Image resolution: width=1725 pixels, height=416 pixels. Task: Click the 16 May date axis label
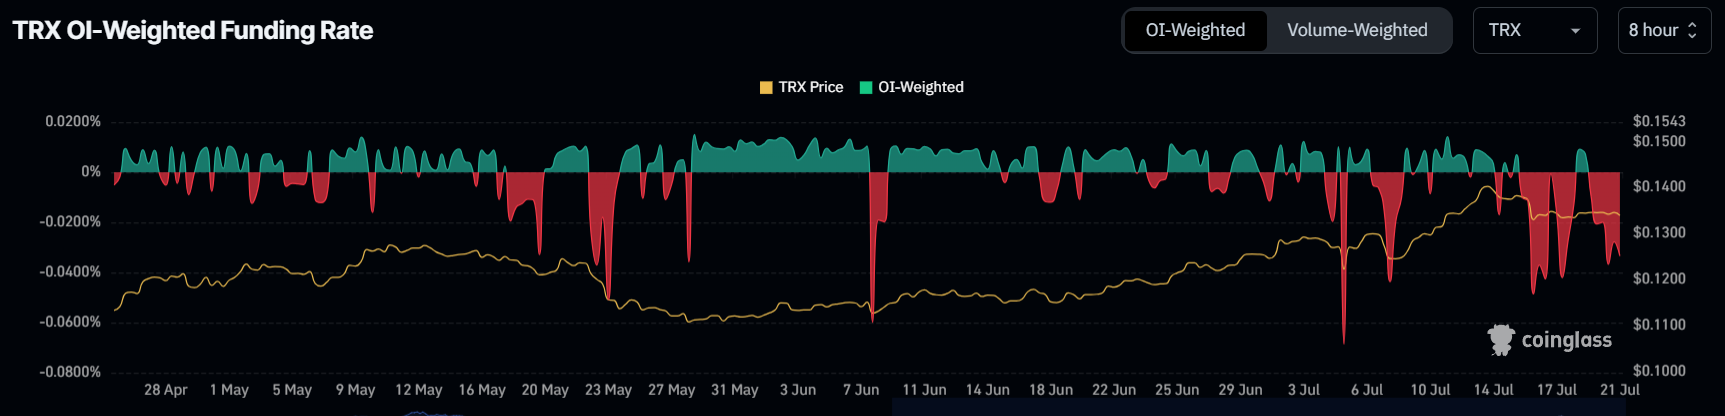click(482, 390)
